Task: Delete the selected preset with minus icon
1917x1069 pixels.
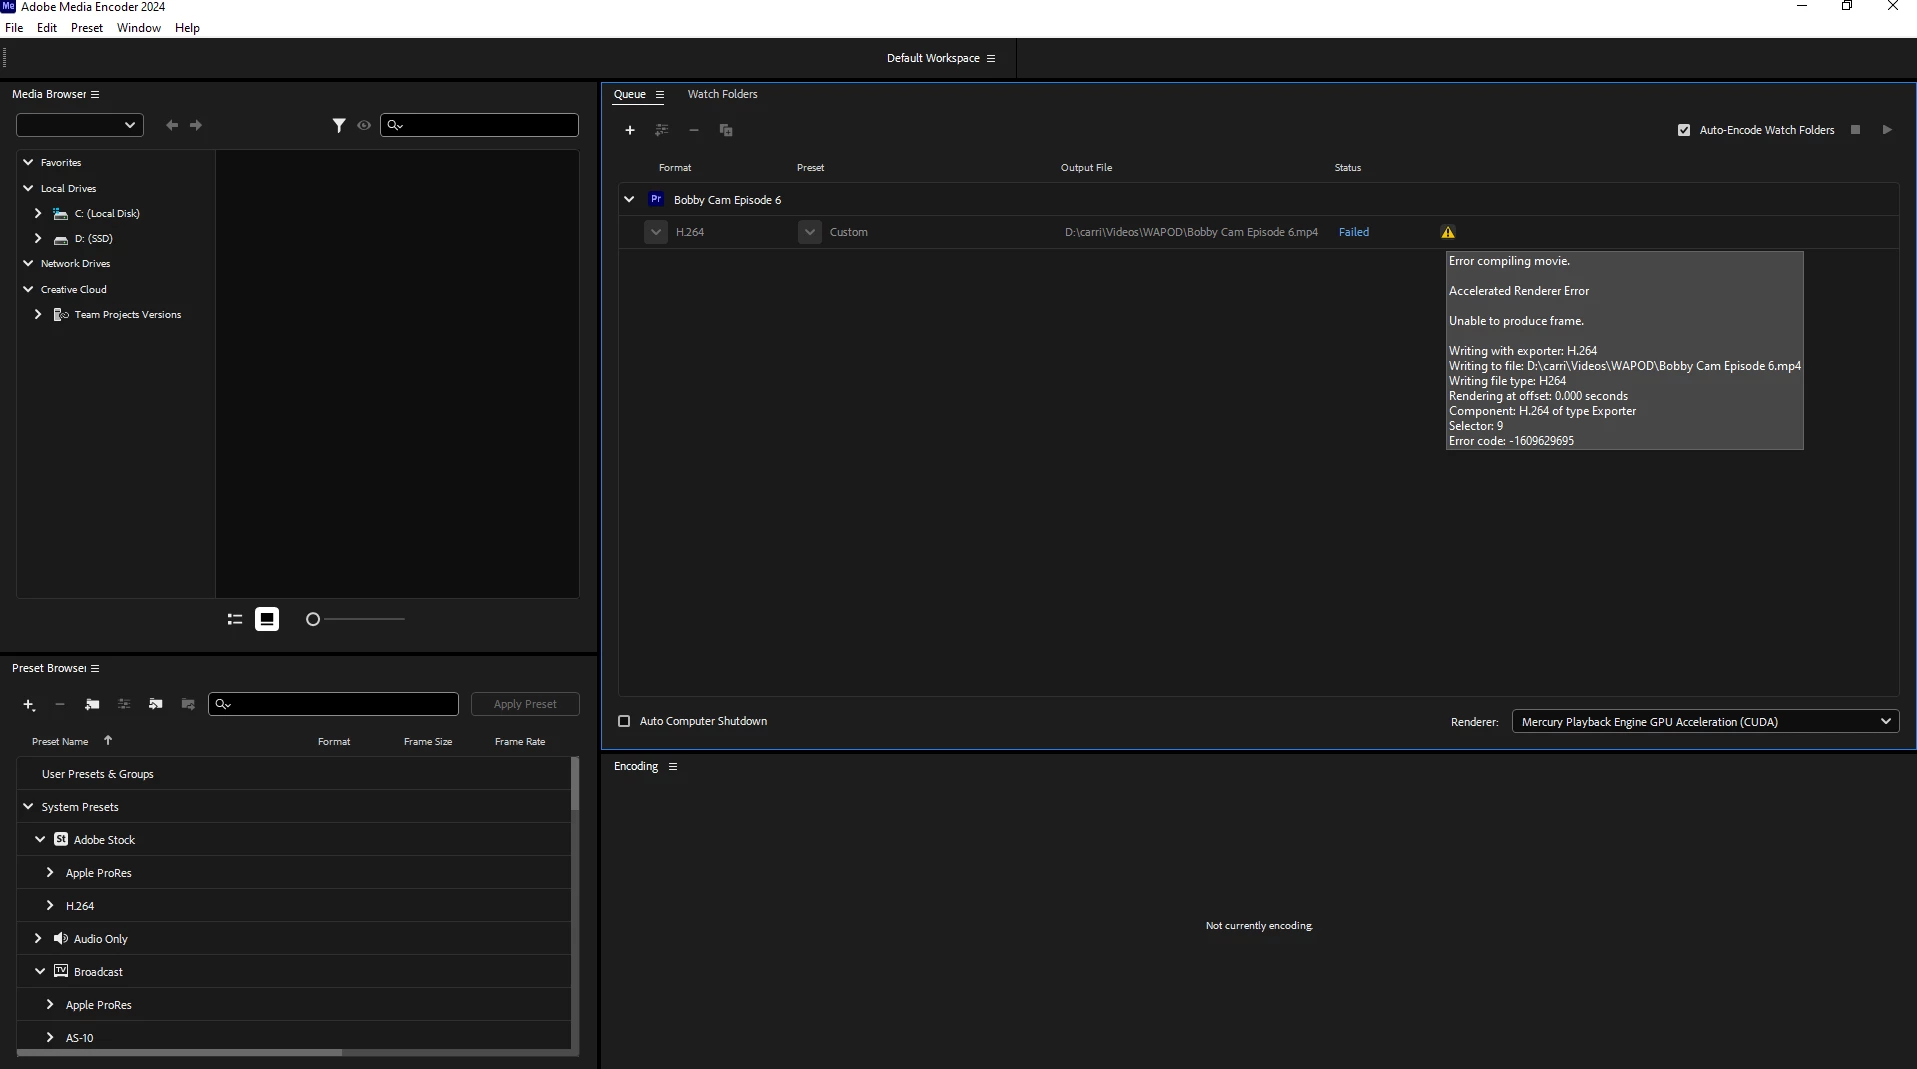Action: pos(60,704)
